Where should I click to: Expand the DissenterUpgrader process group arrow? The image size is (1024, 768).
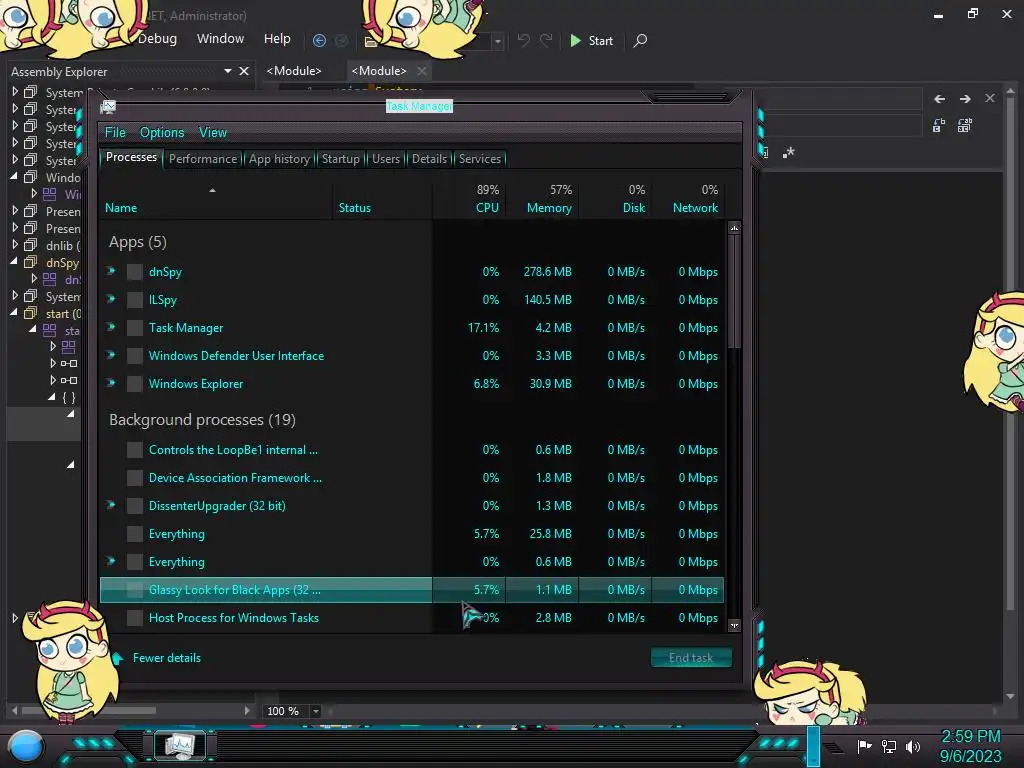click(112, 505)
